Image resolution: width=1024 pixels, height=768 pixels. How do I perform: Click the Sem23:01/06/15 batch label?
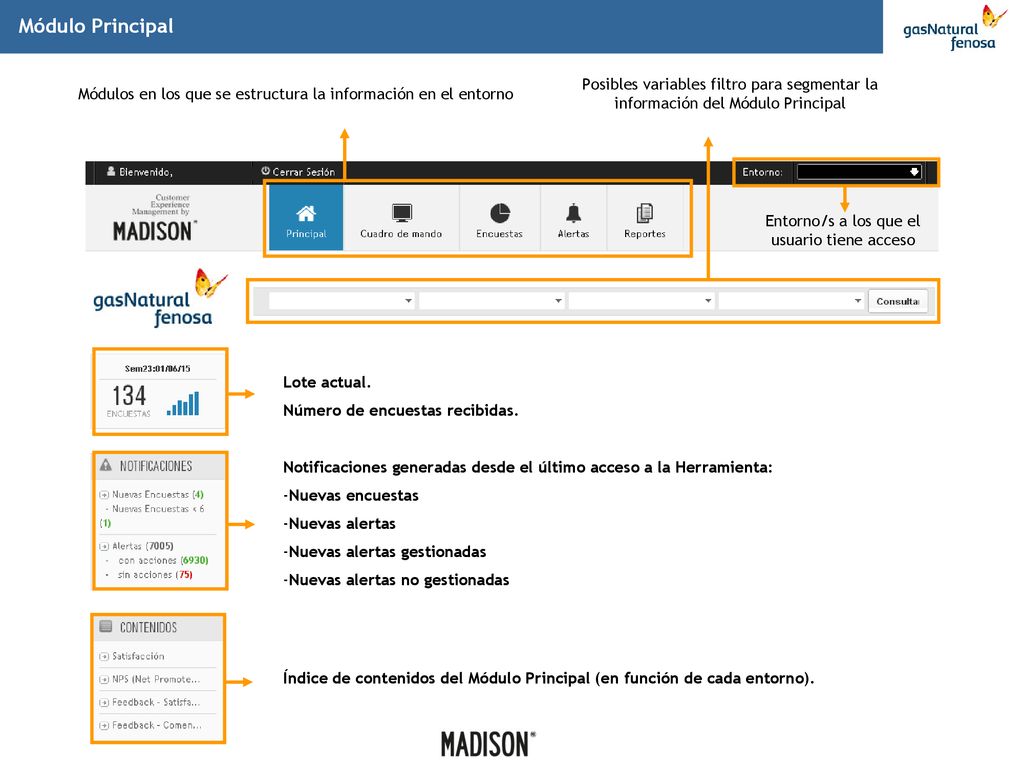(157, 368)
